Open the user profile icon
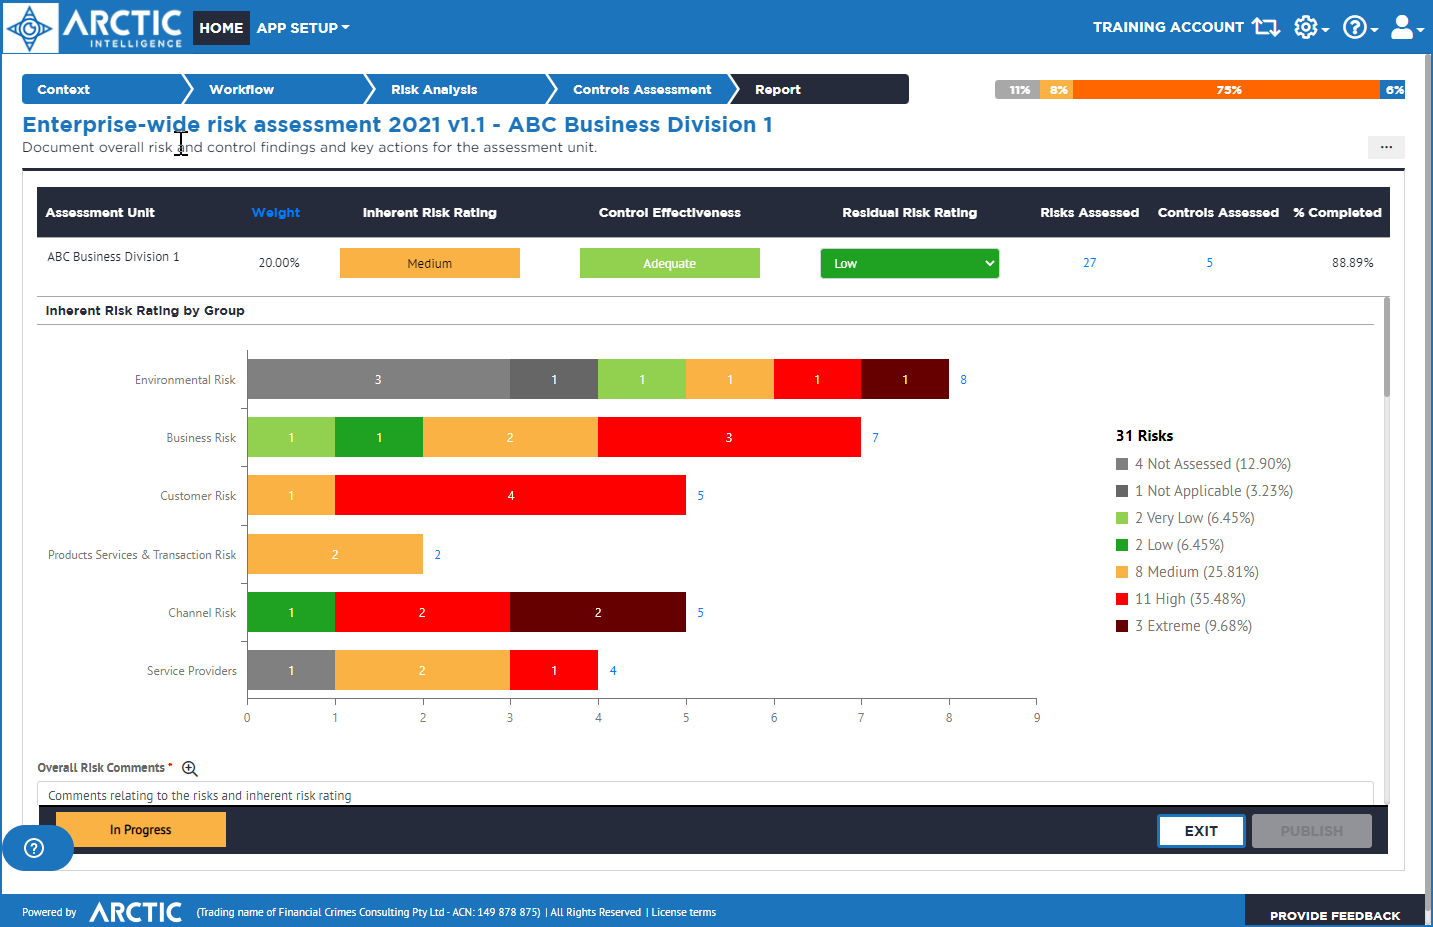This screenshot has height=927, width=1433. (1401, 27)
